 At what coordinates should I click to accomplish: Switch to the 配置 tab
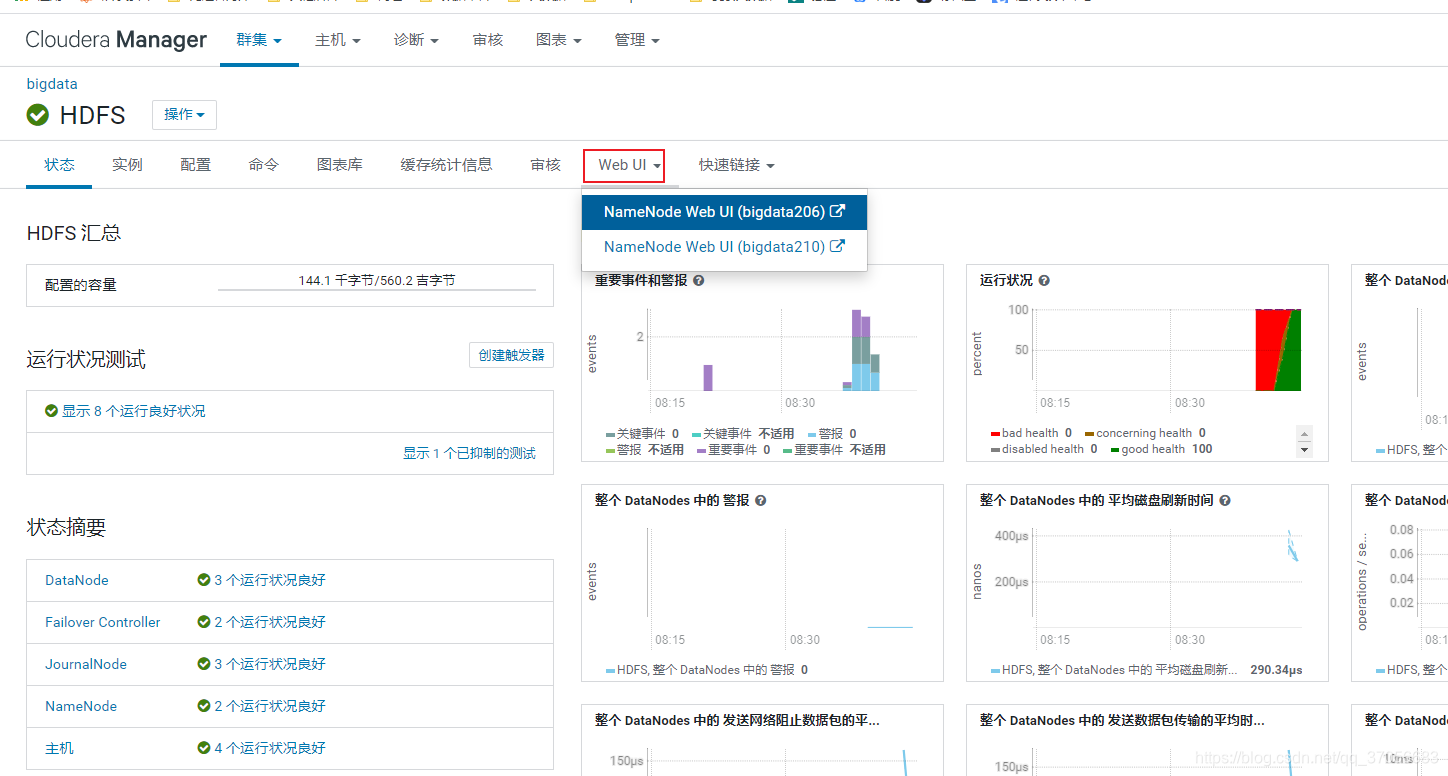[x=196, y=165]
